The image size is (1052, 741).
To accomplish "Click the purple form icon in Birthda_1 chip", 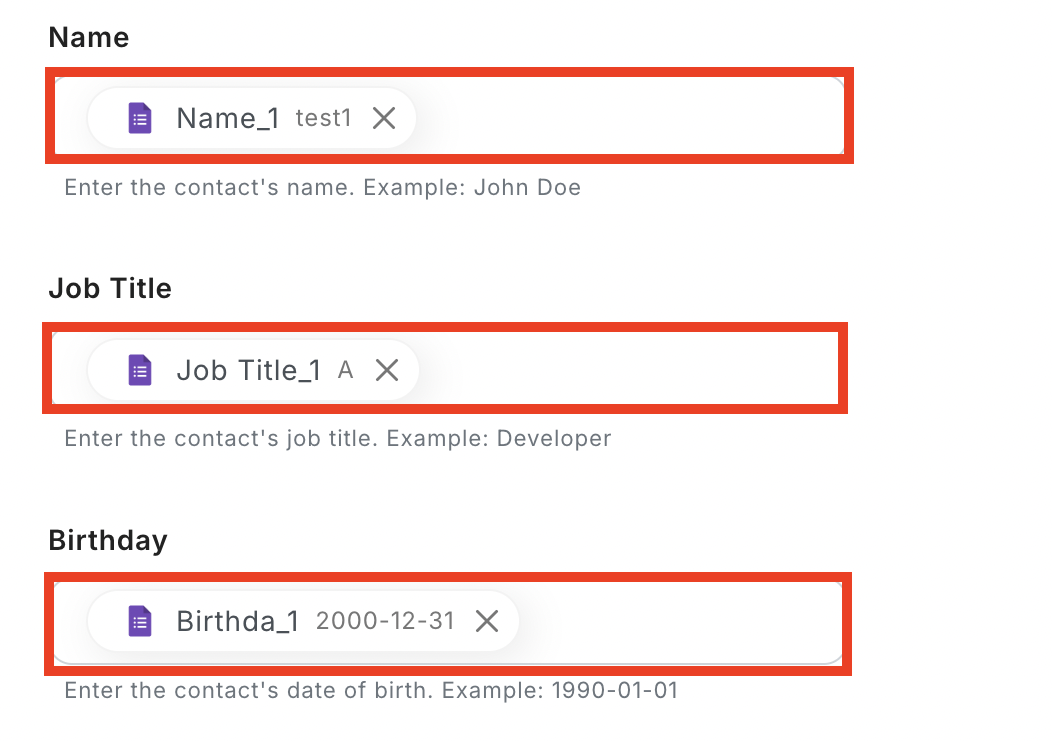I will [x=140, y=622].
